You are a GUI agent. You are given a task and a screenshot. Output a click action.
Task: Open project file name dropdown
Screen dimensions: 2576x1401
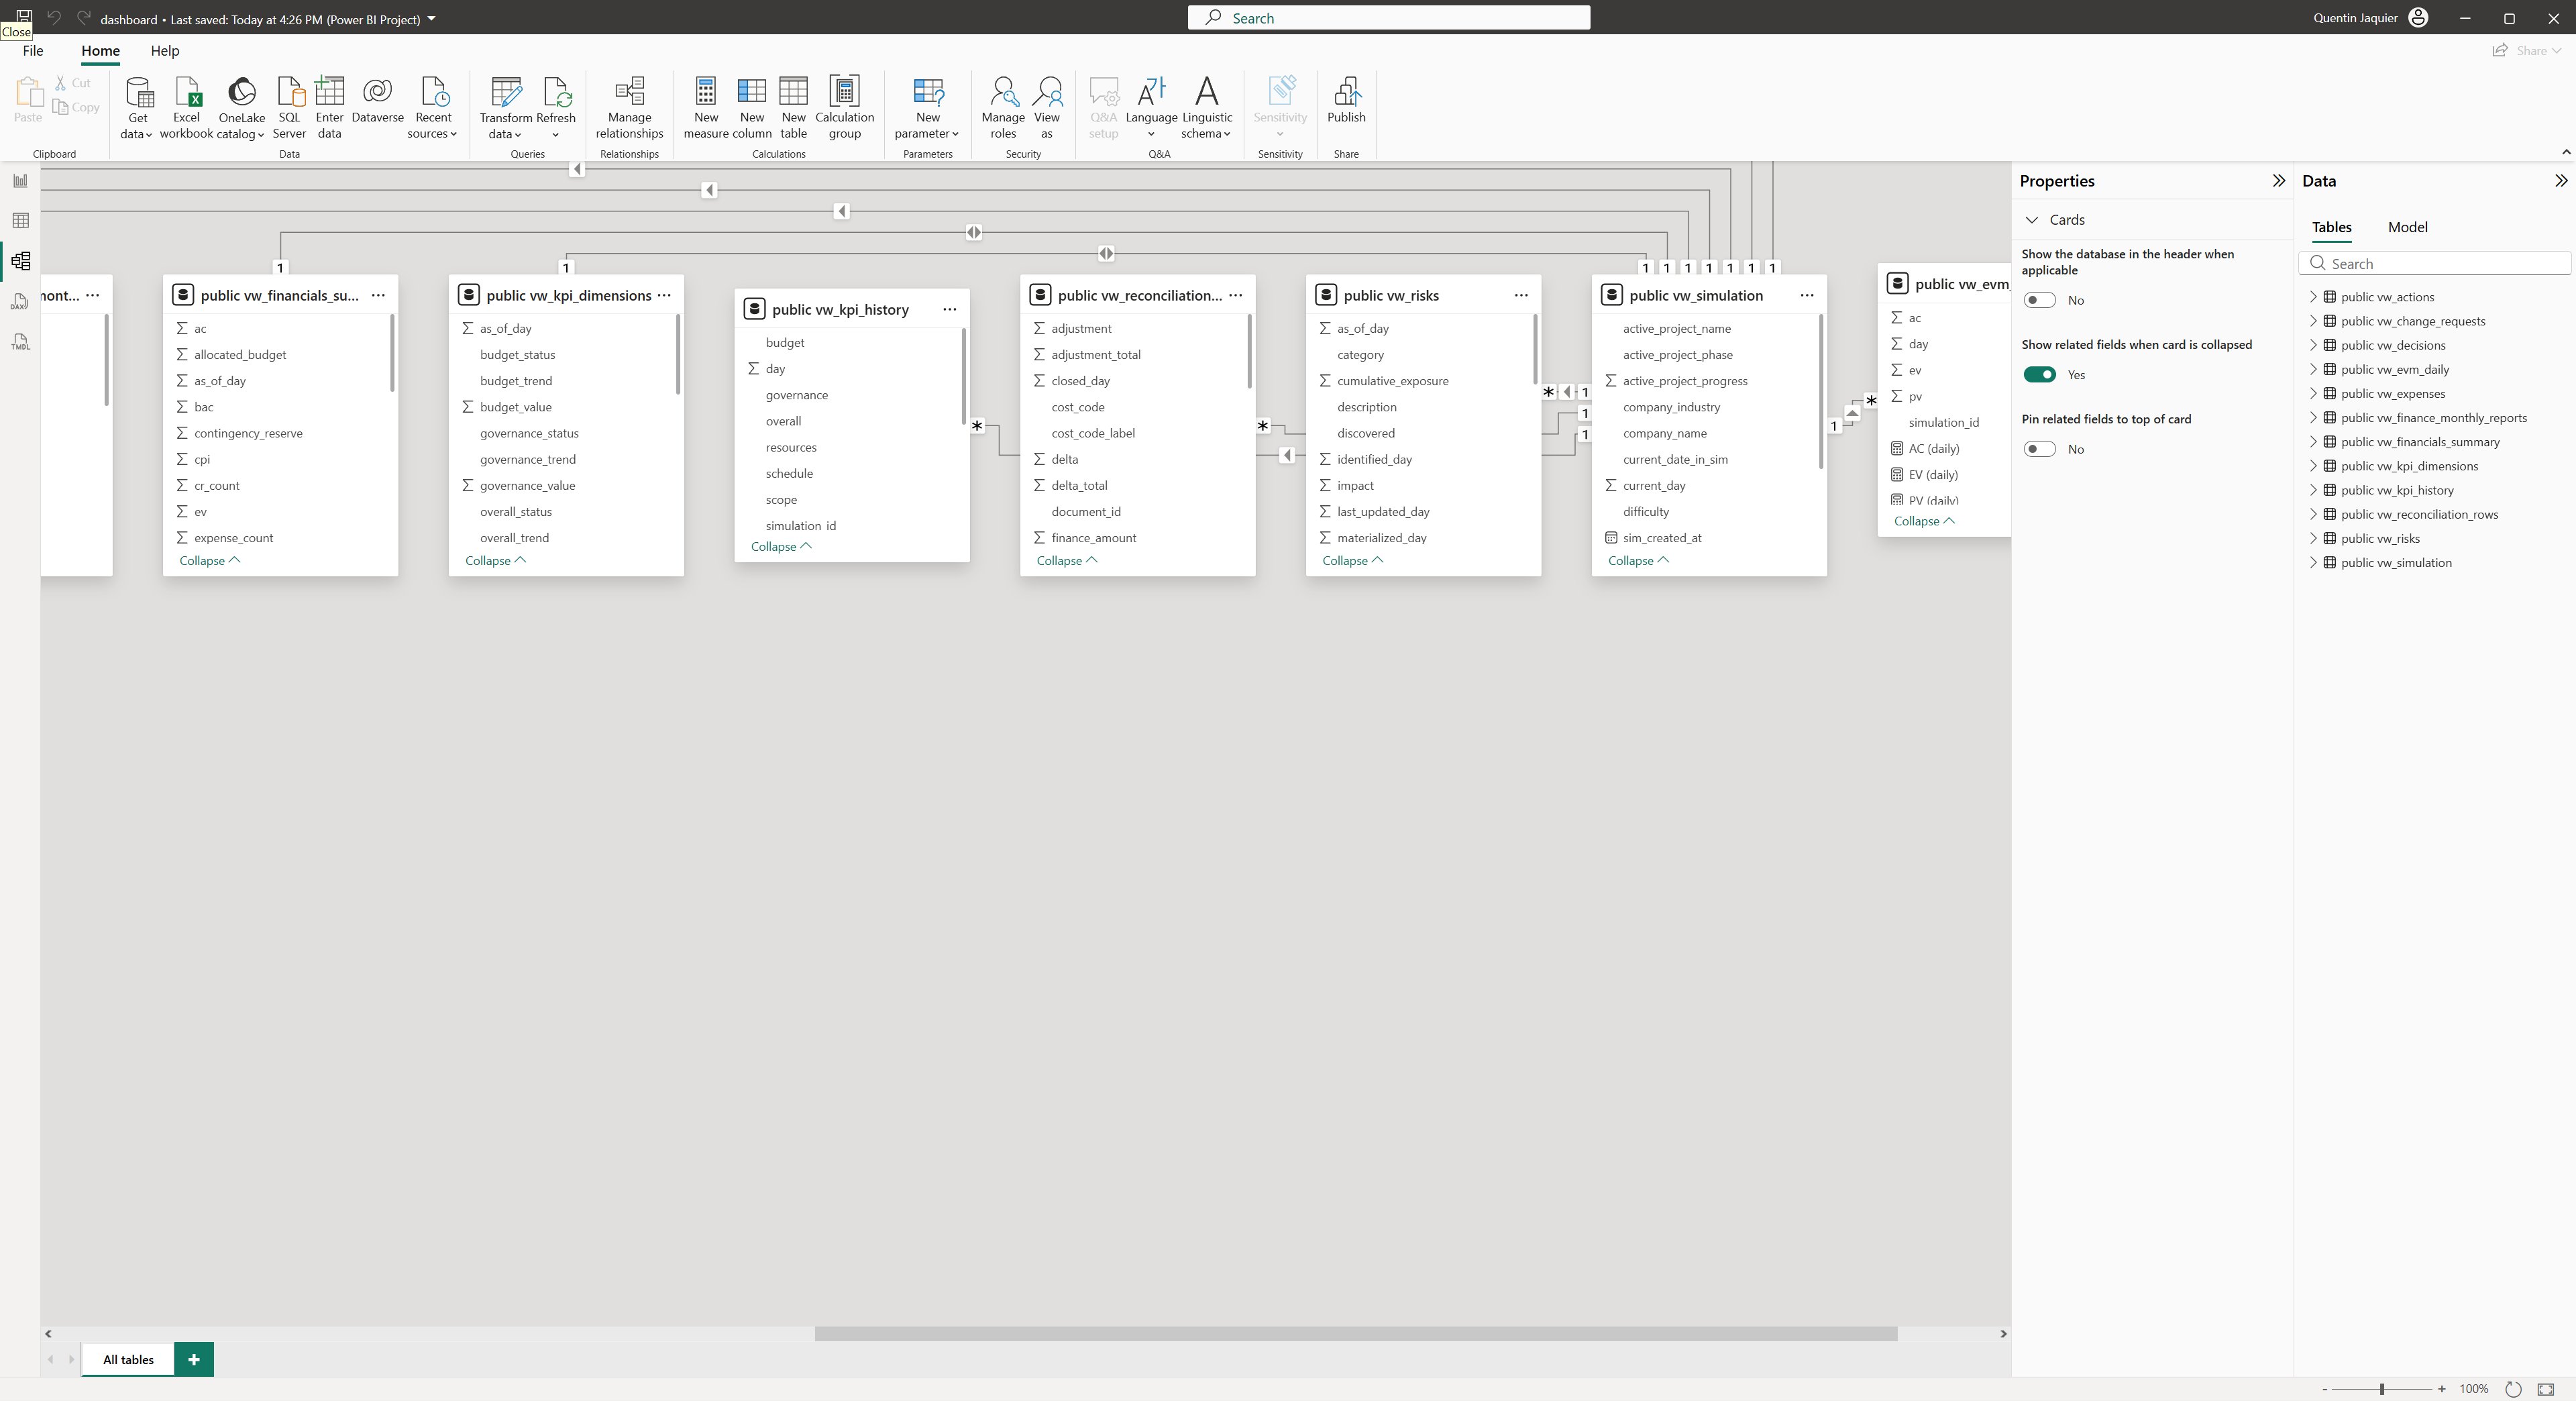pyautogui.click(x=431, y=19)
